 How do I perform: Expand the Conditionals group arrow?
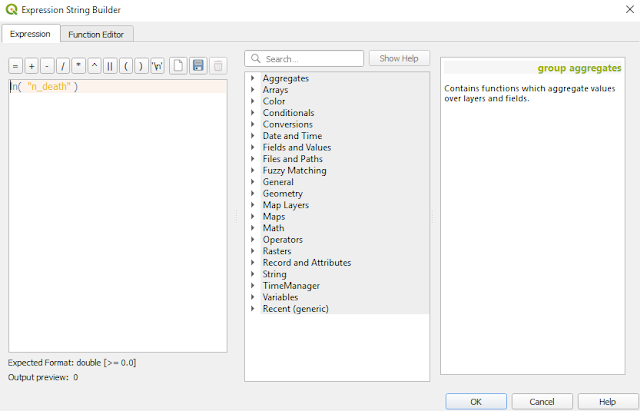tap(253, 112)
